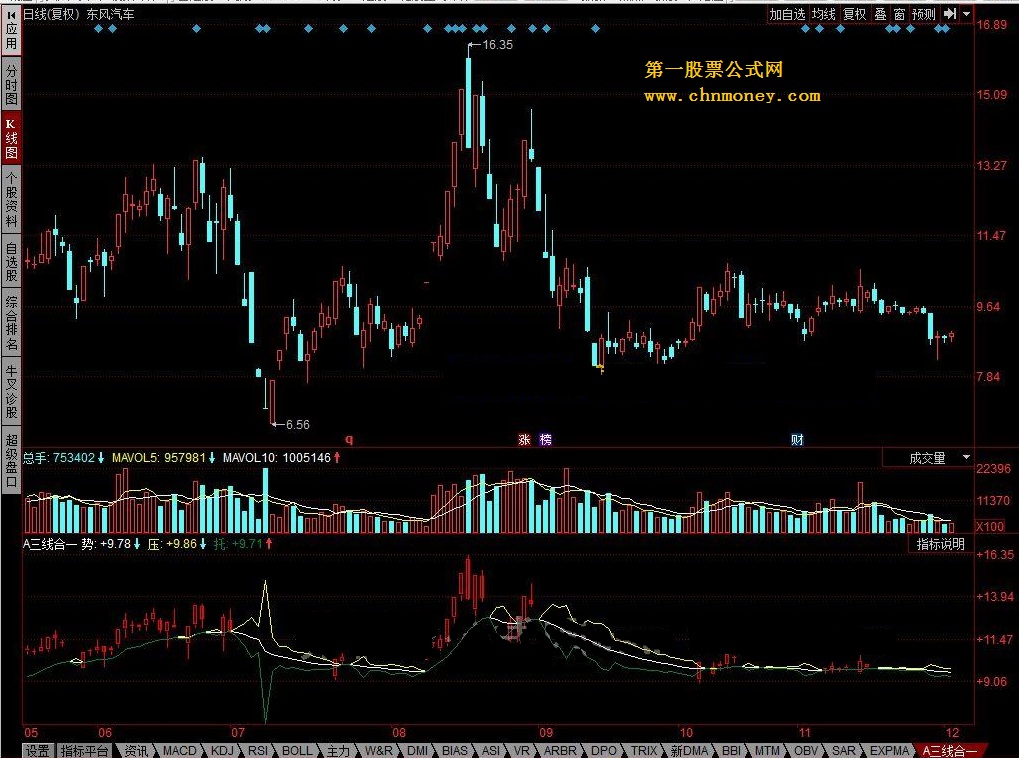This screenshot has height=758, width=1019.
Task: Switch to OBV indicator tab
Action: click(806, 751)
